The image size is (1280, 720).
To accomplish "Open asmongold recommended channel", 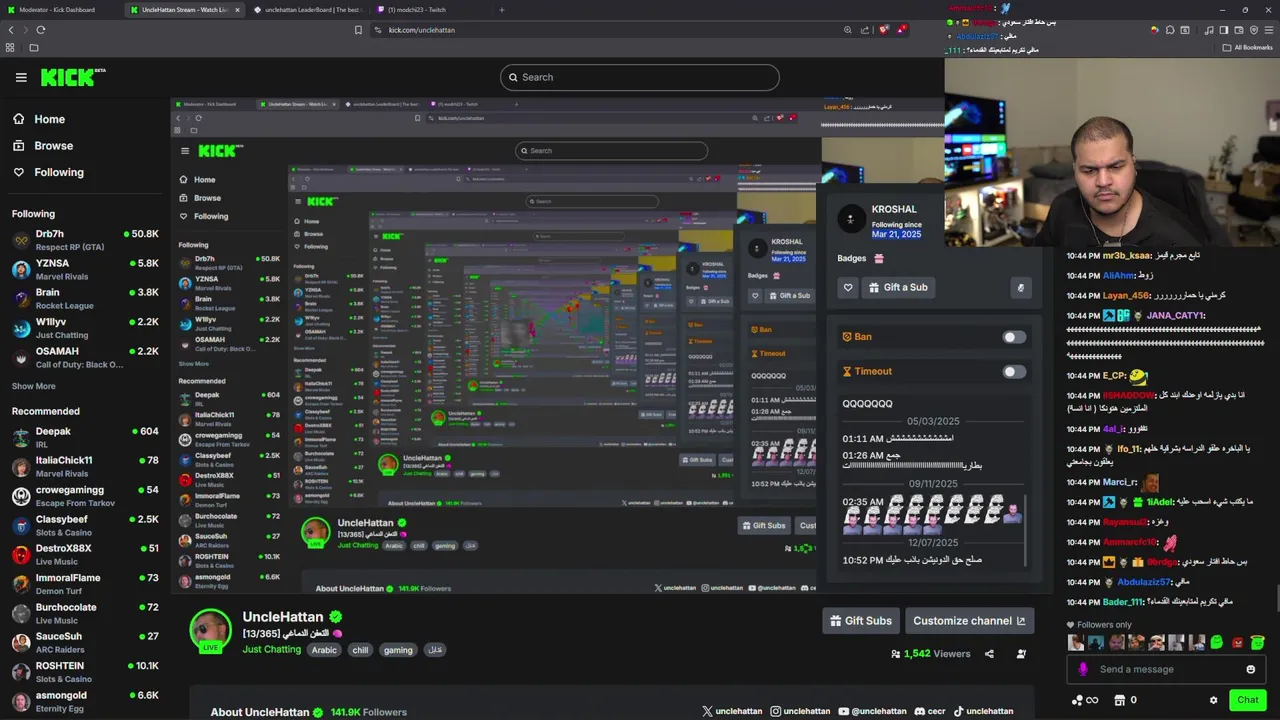I will [x=85, y=702].
